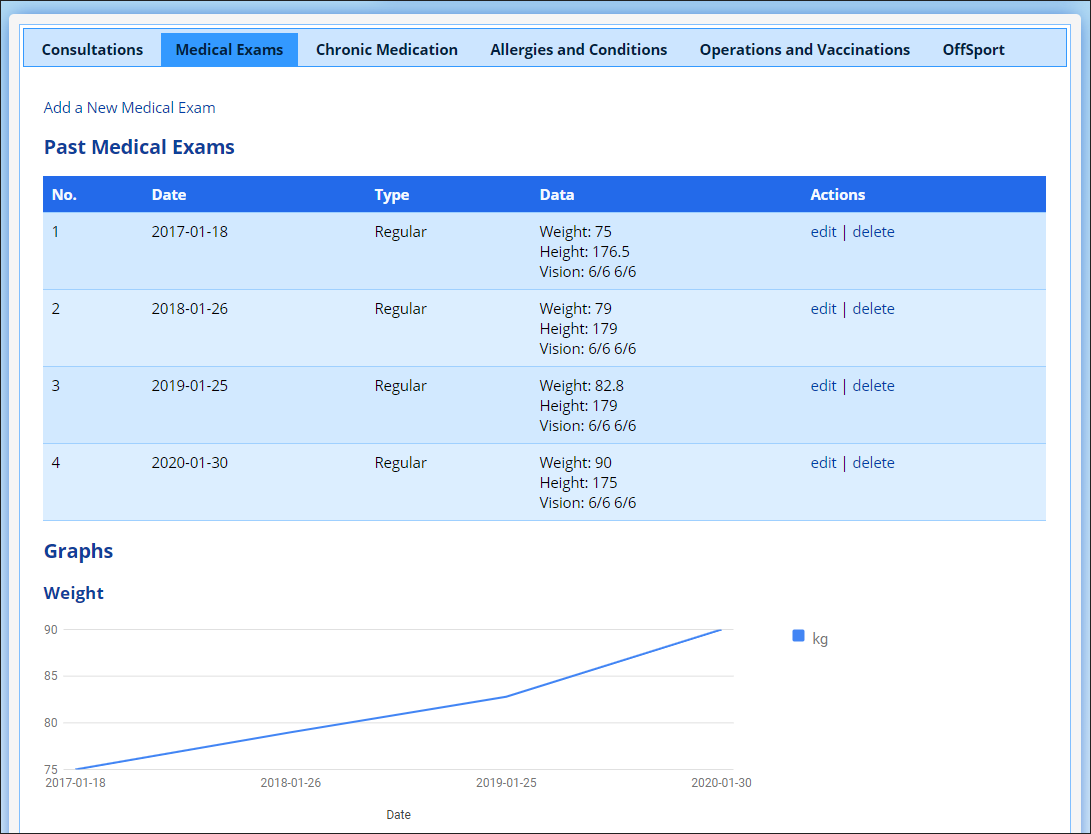Screen dimensions: 1091x834
Task: Click the Date column header
Action: [169, 195]
